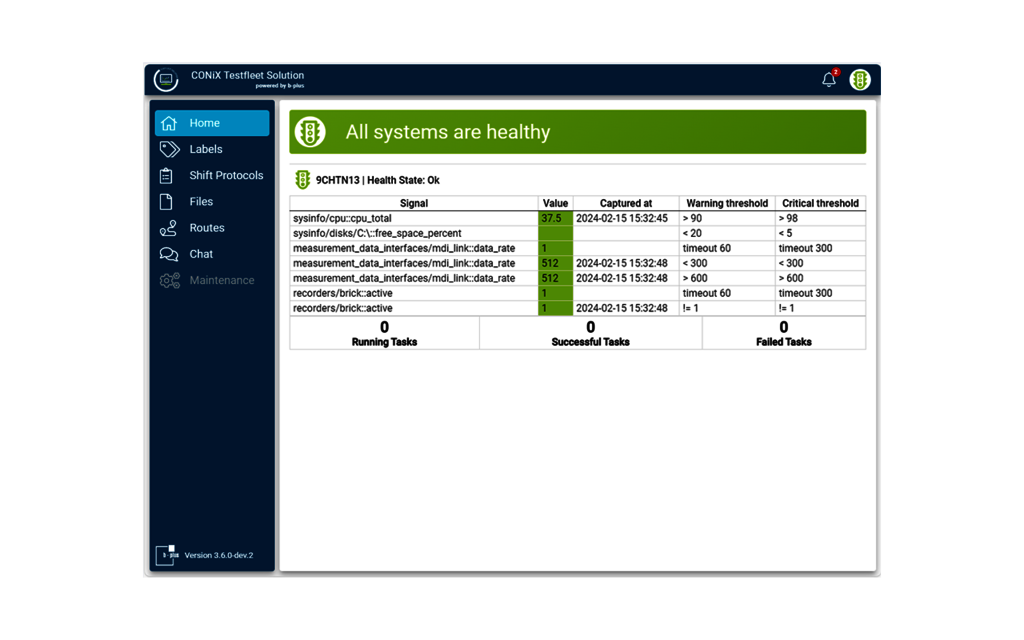This screenshot has width=1024, height=640.
Task: Click the Chat bubbles icon
Action: (x=169, y=254)
